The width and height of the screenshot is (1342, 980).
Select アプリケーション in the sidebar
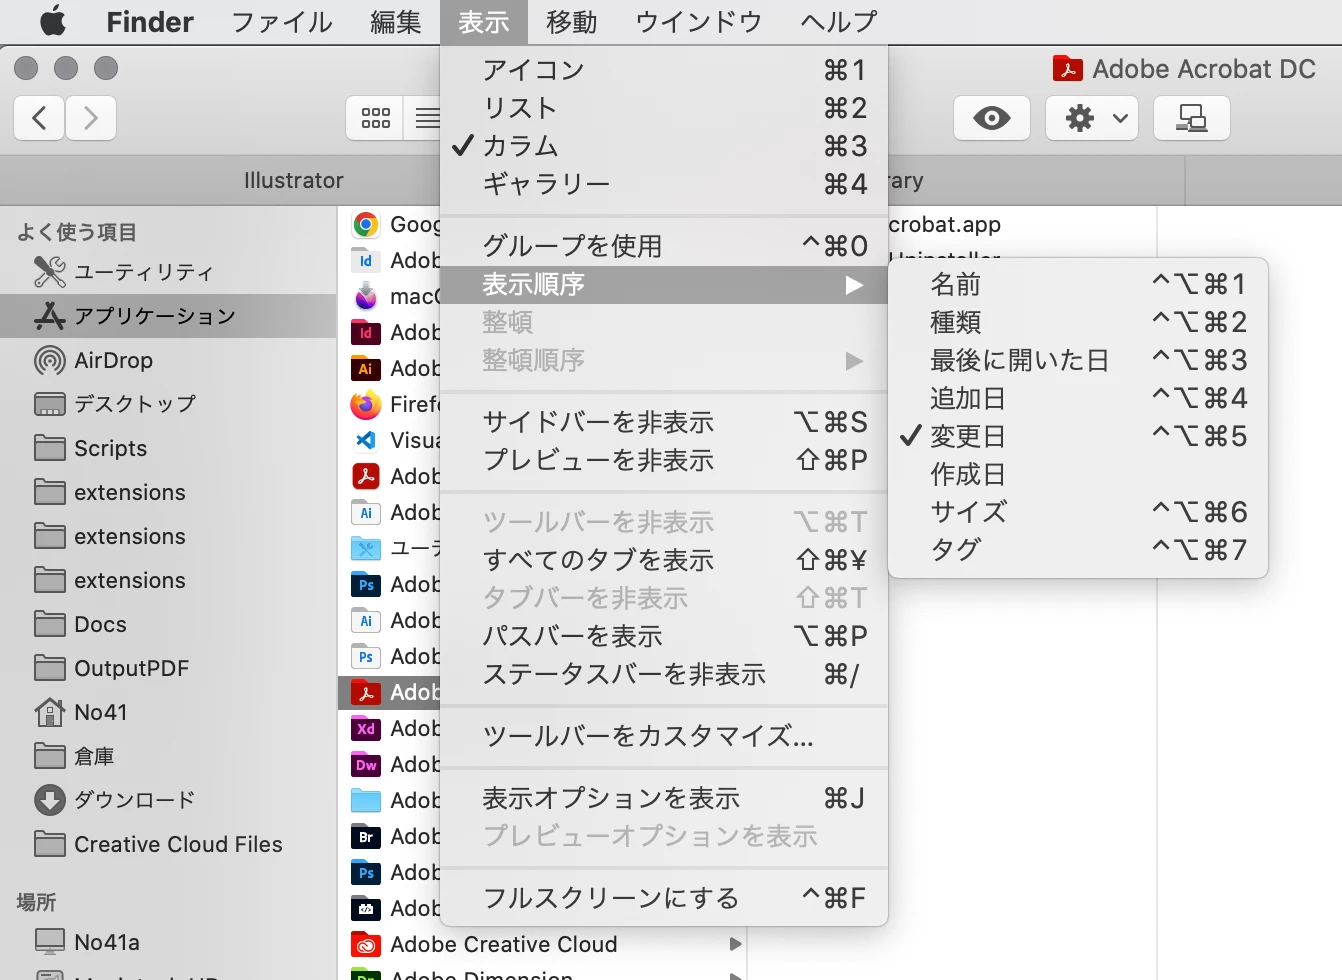coord(168,316)
